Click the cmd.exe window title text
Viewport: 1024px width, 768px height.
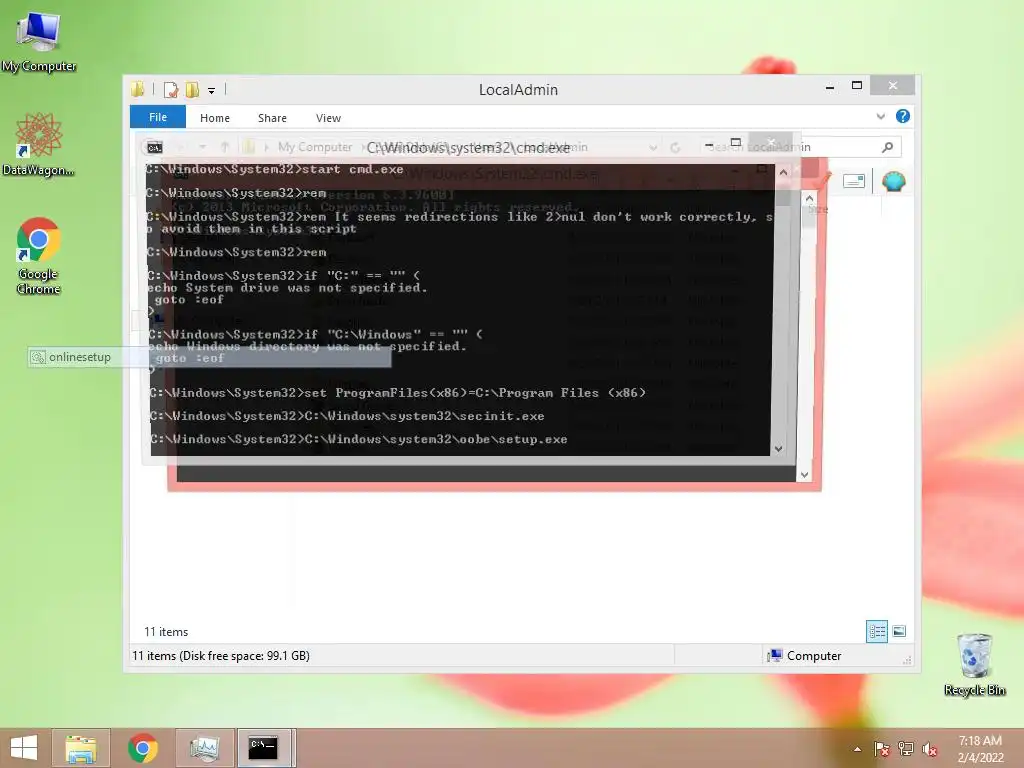[x=468, y=148]
